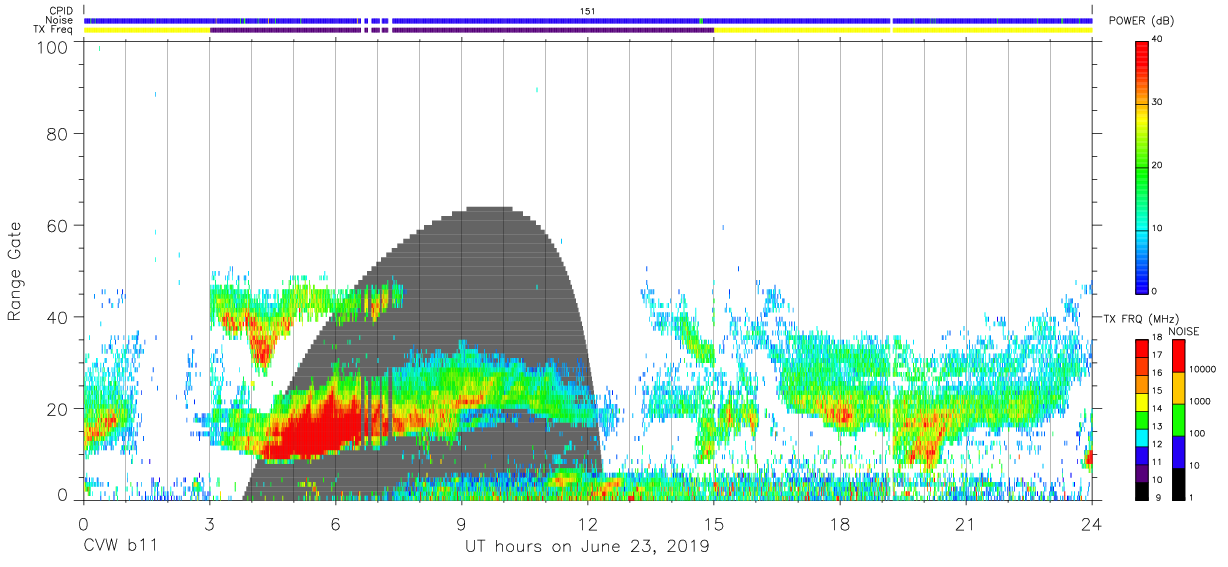Click the 24 hour tick label on the UT axis
This screenshot has width=1228, height=567.
(x=1092, y=524)
